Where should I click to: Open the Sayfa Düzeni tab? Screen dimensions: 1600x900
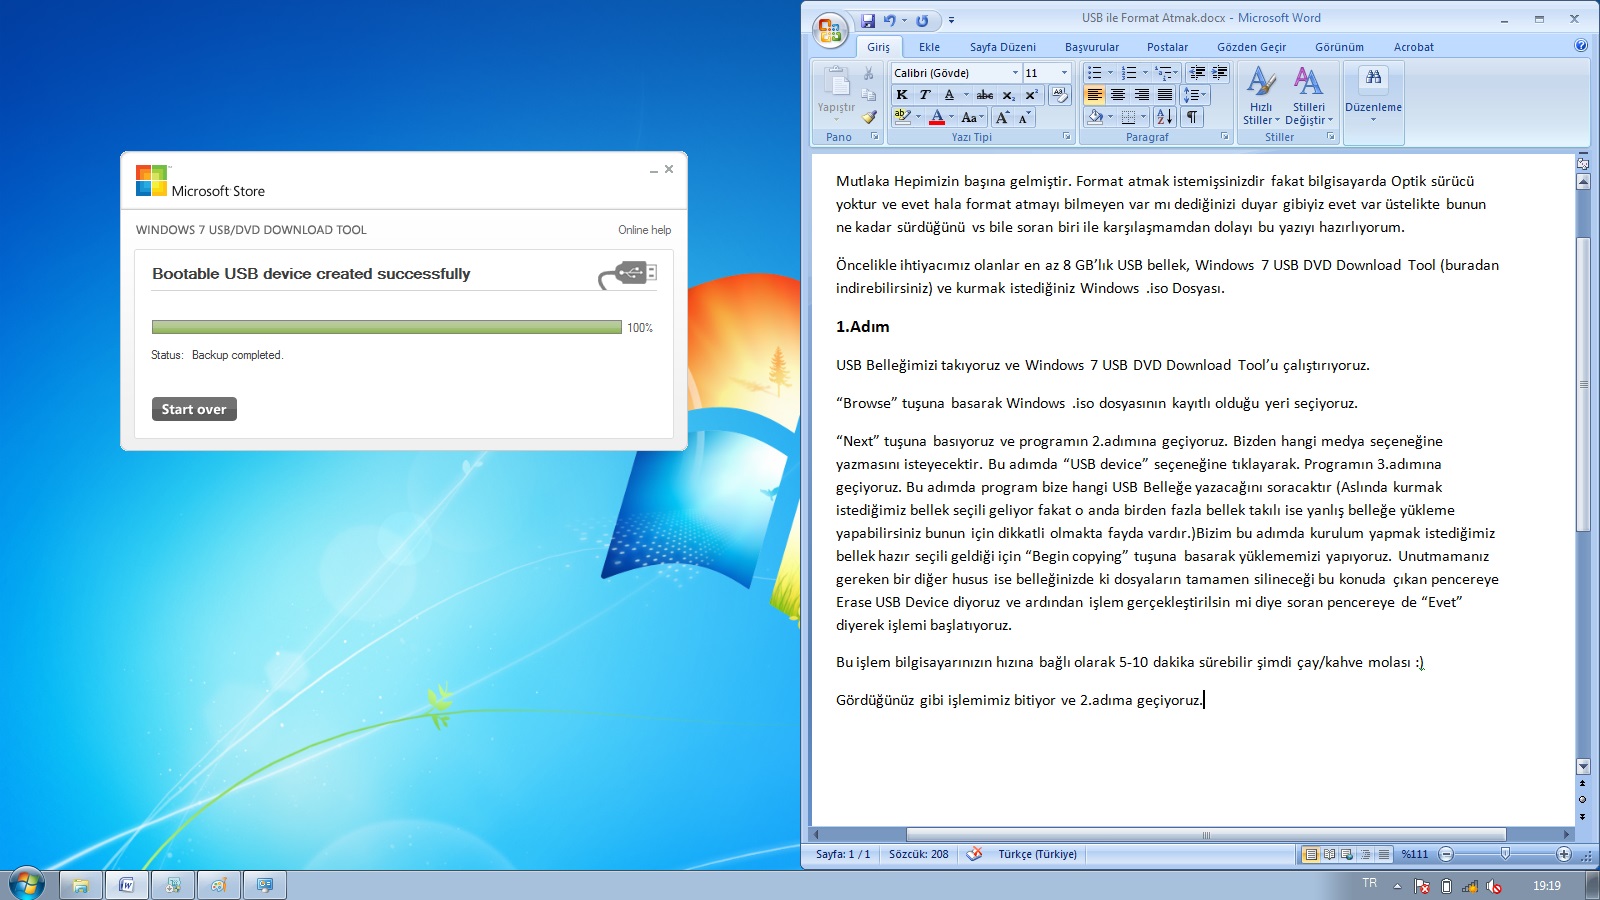[1002, 47]
